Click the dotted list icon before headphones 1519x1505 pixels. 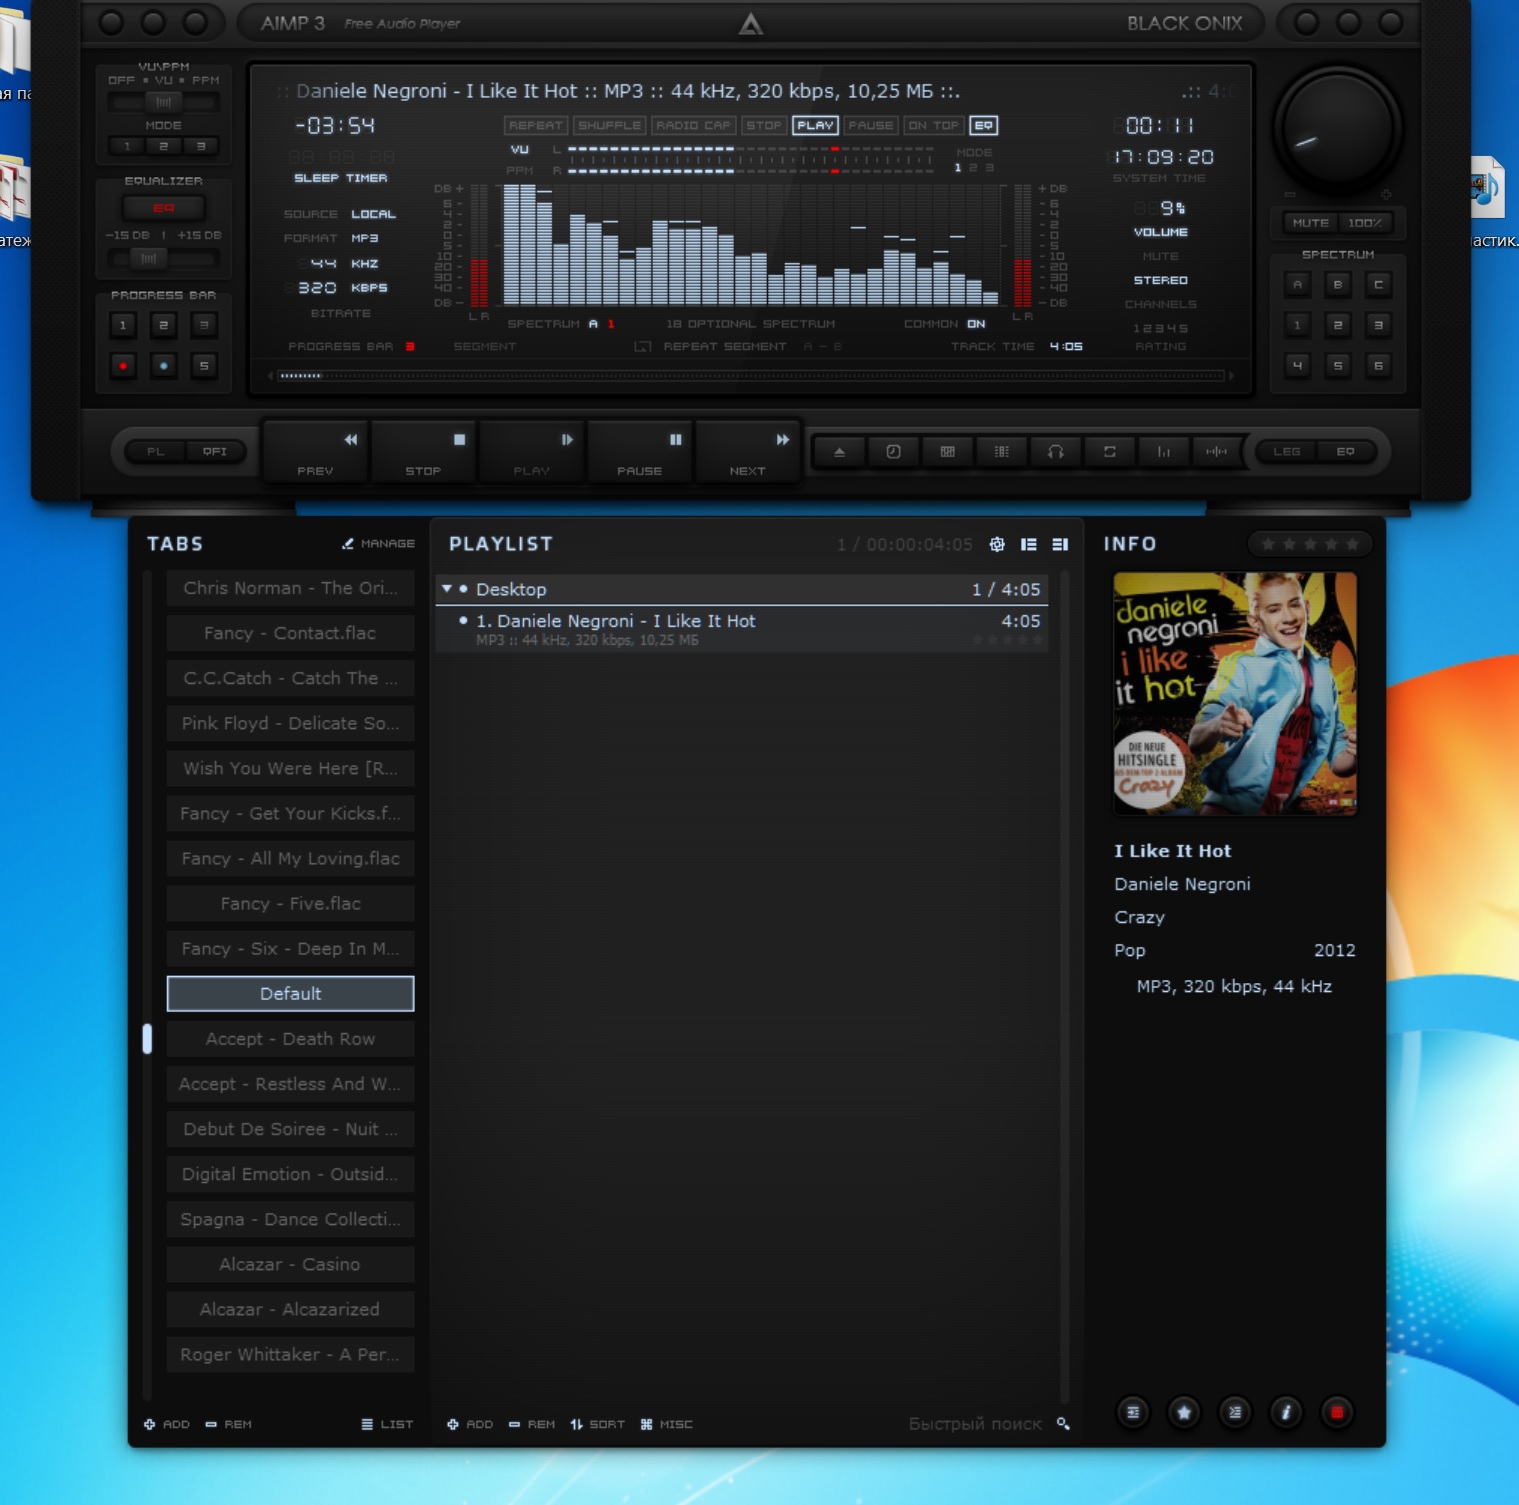click(x=1002, y=452)
